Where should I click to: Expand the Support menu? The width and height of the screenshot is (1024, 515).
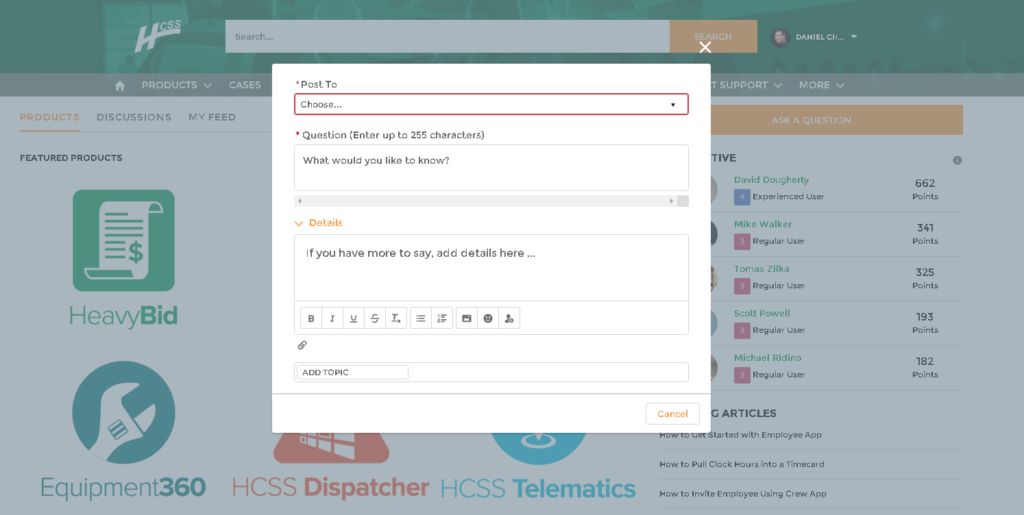pyautogui.click(x=744, y=85)
